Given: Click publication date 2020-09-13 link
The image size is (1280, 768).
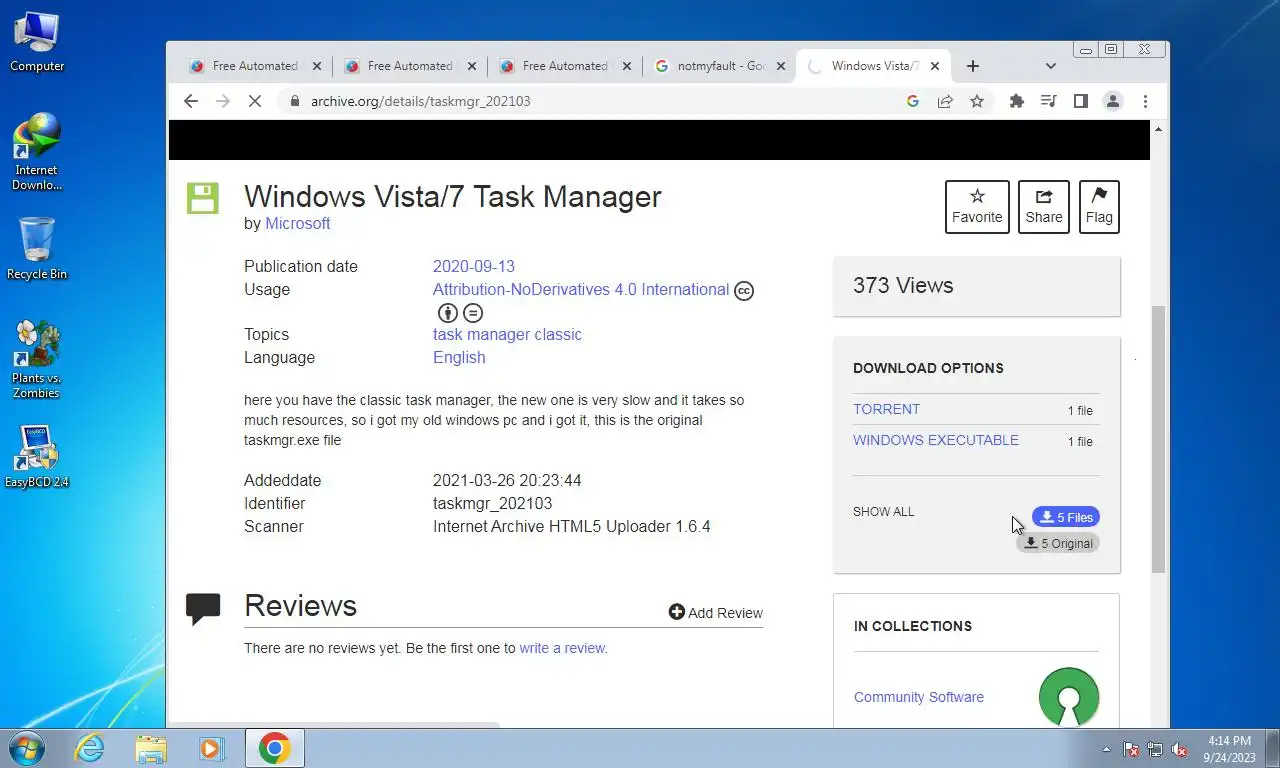Looking at the screenshot, I should coord(474,267).
